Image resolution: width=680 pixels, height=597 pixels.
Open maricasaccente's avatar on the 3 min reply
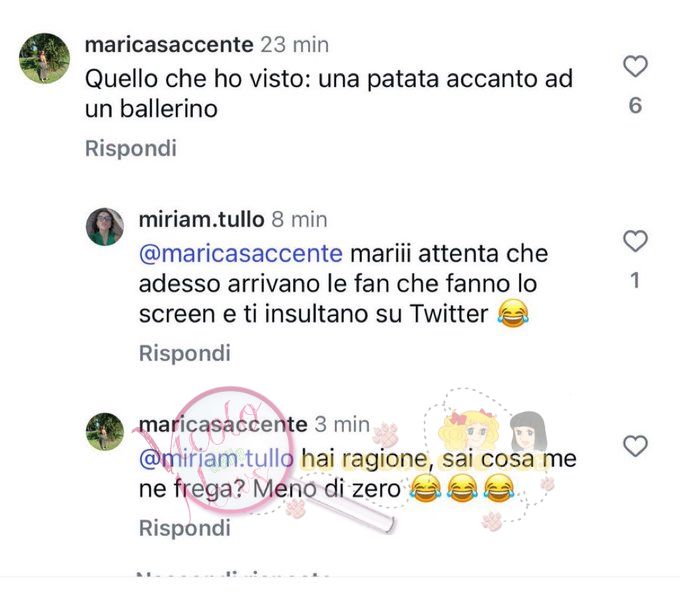coord(105,432)
